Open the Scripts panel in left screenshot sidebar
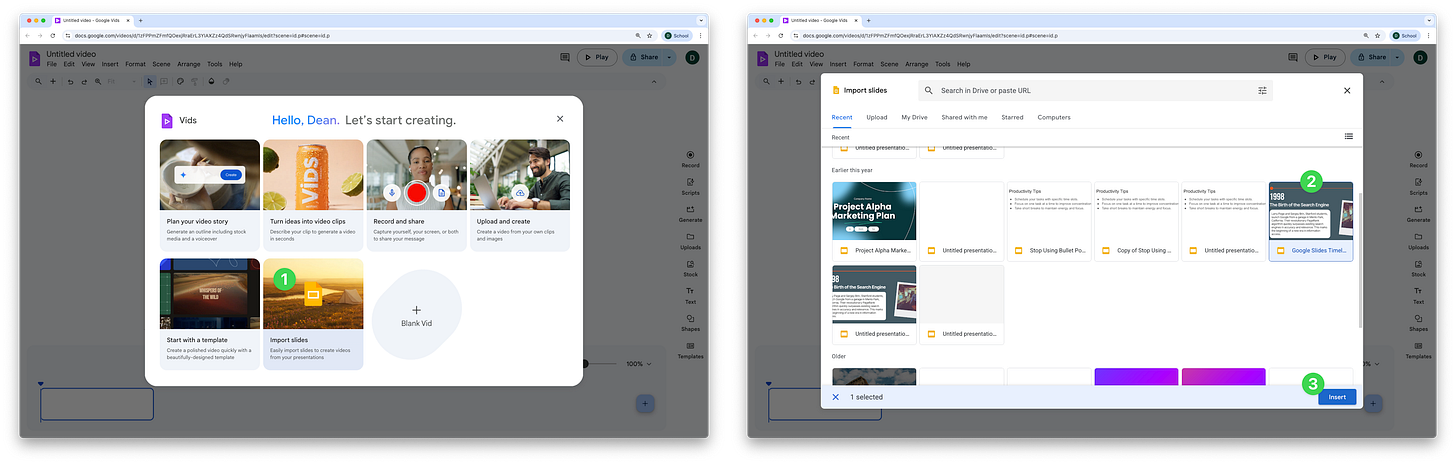Image resolution: width=1456 pixels, height=464 pixels. (x=690, y=186)
